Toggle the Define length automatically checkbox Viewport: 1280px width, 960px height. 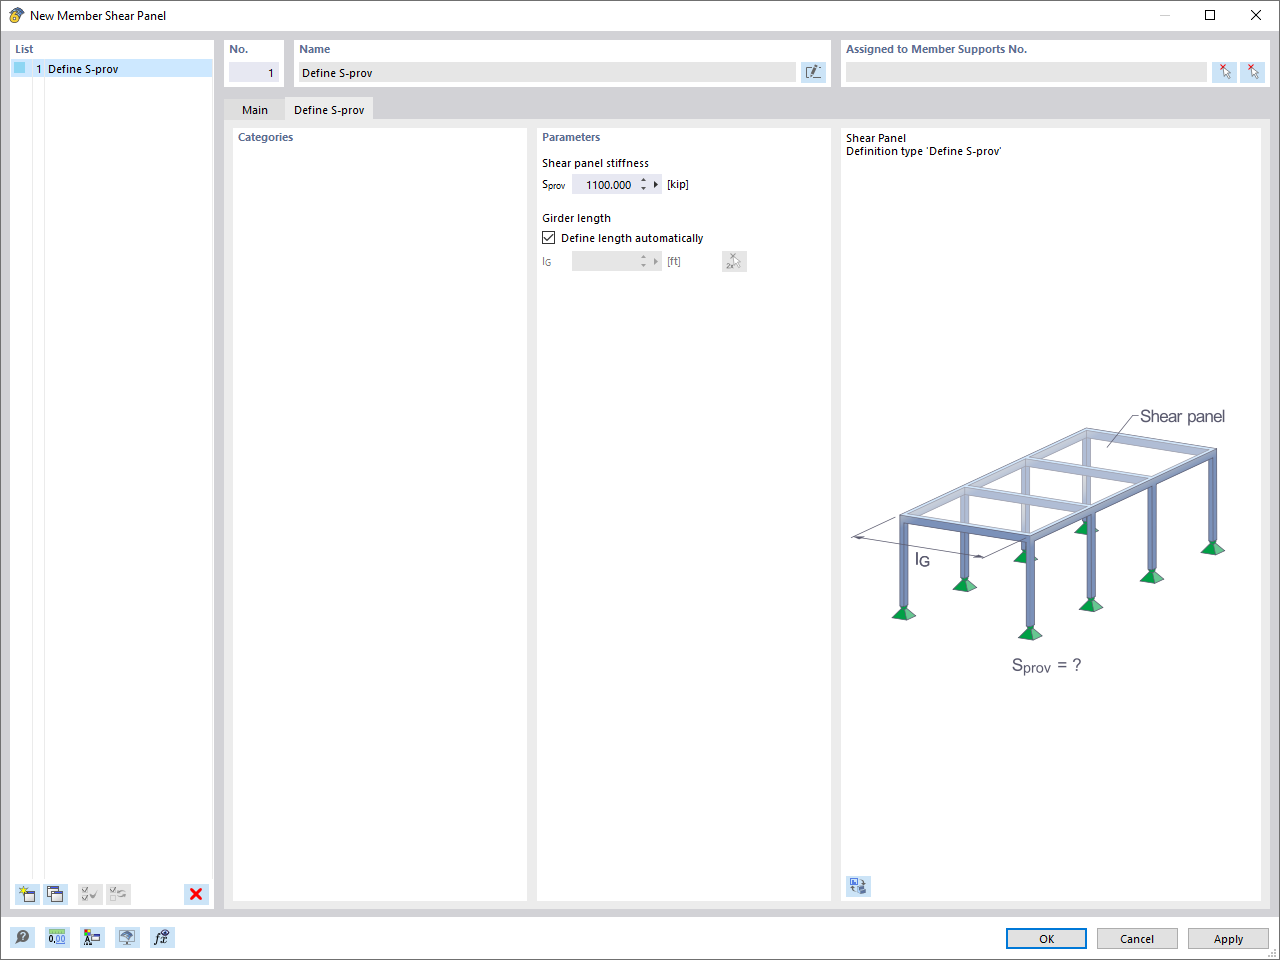[x=549, y=237]
